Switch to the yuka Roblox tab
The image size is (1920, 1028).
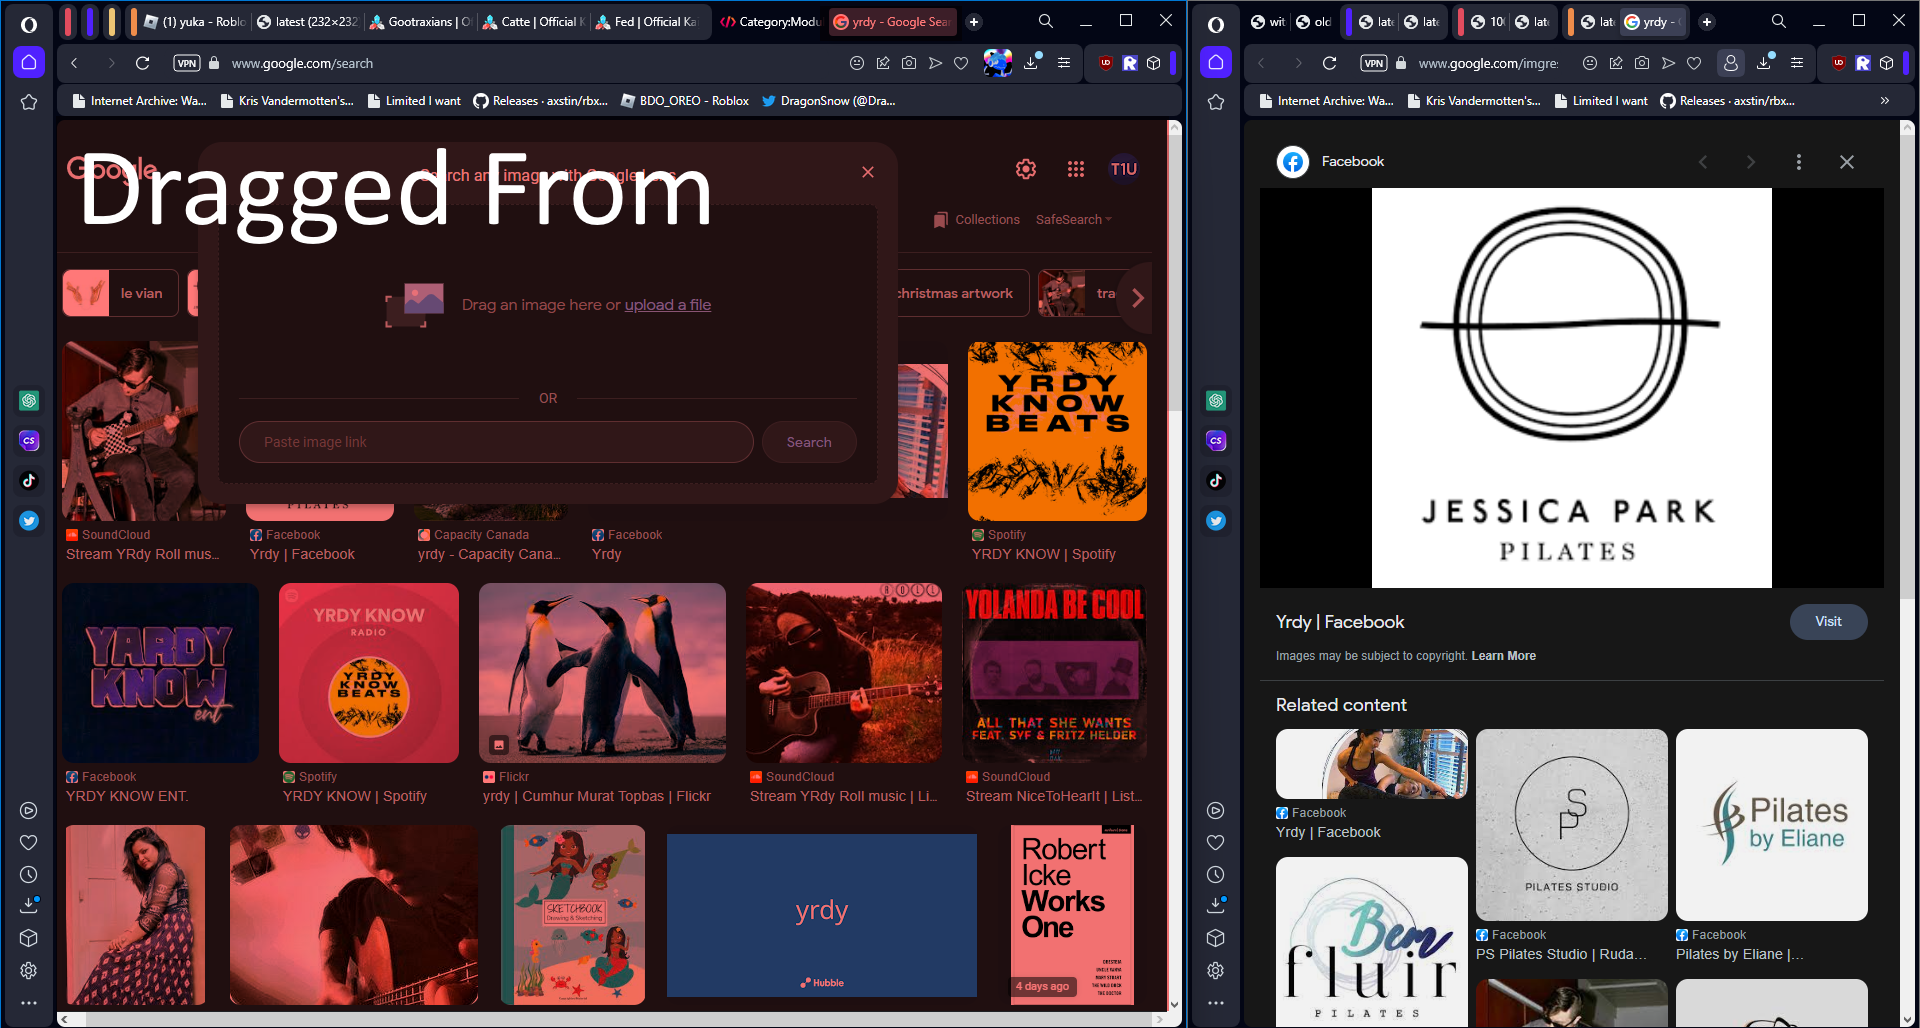pos(196,22)
